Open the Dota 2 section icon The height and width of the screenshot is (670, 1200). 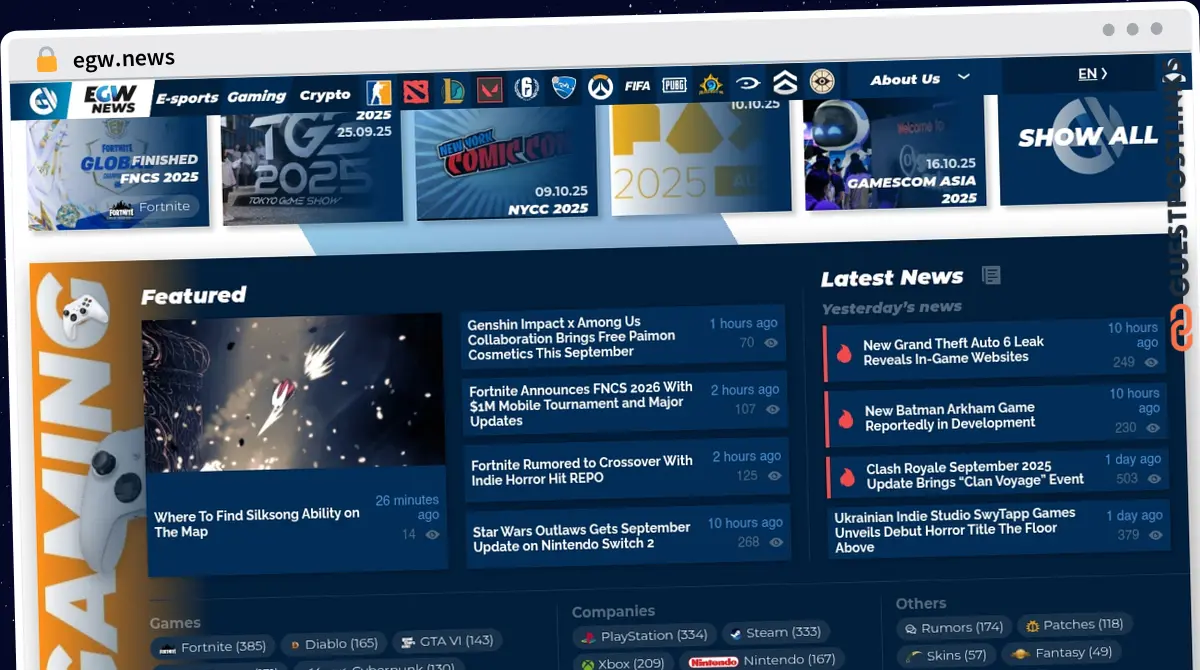click(416, 92)
